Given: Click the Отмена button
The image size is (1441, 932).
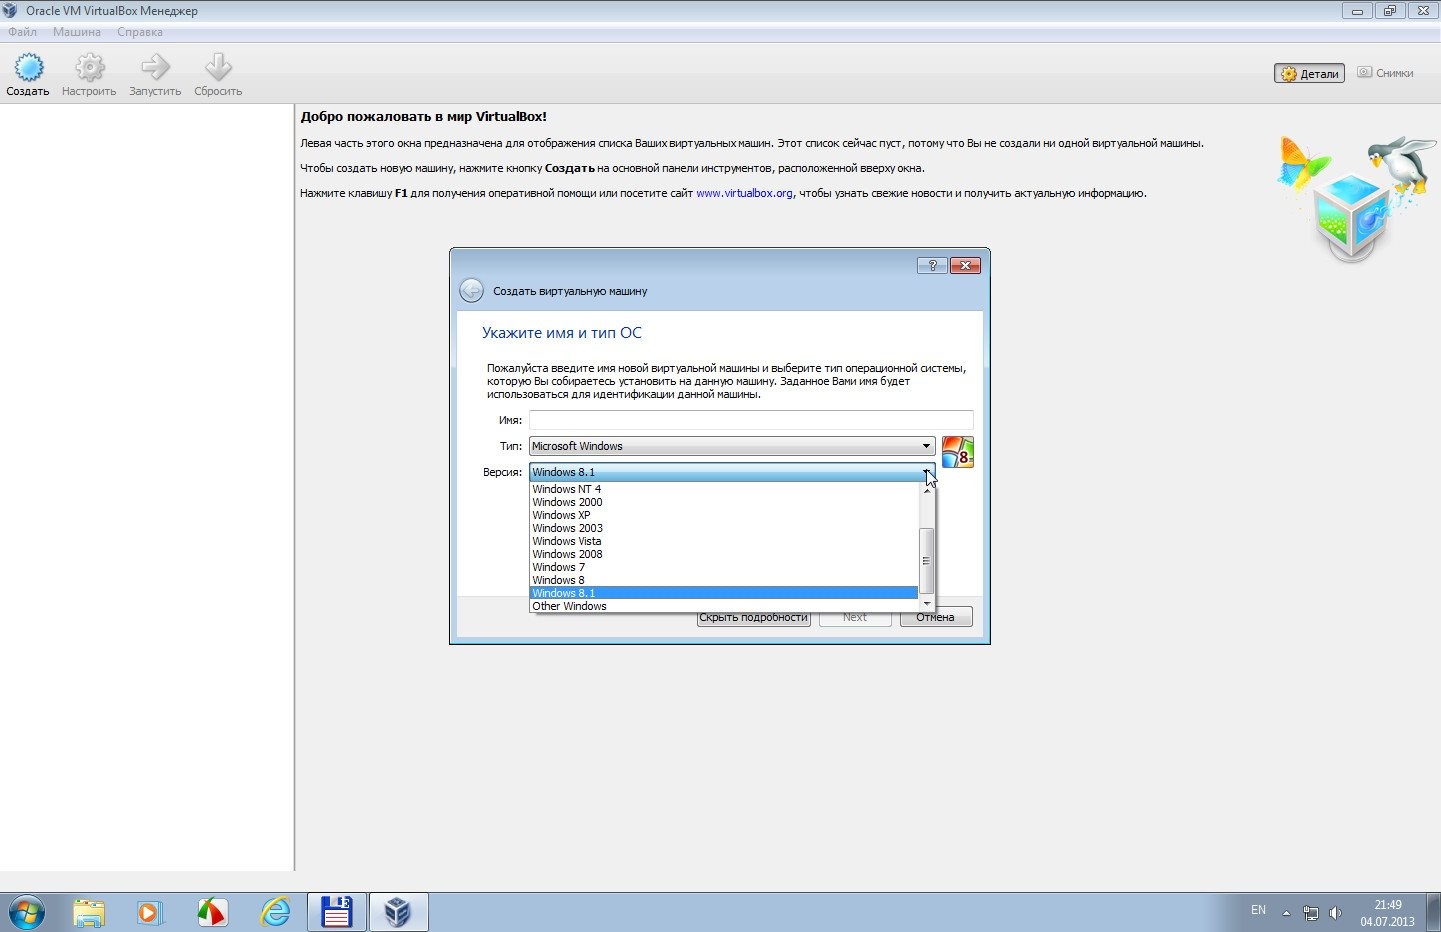Looking at the screenshot, I should click(936, 617).
